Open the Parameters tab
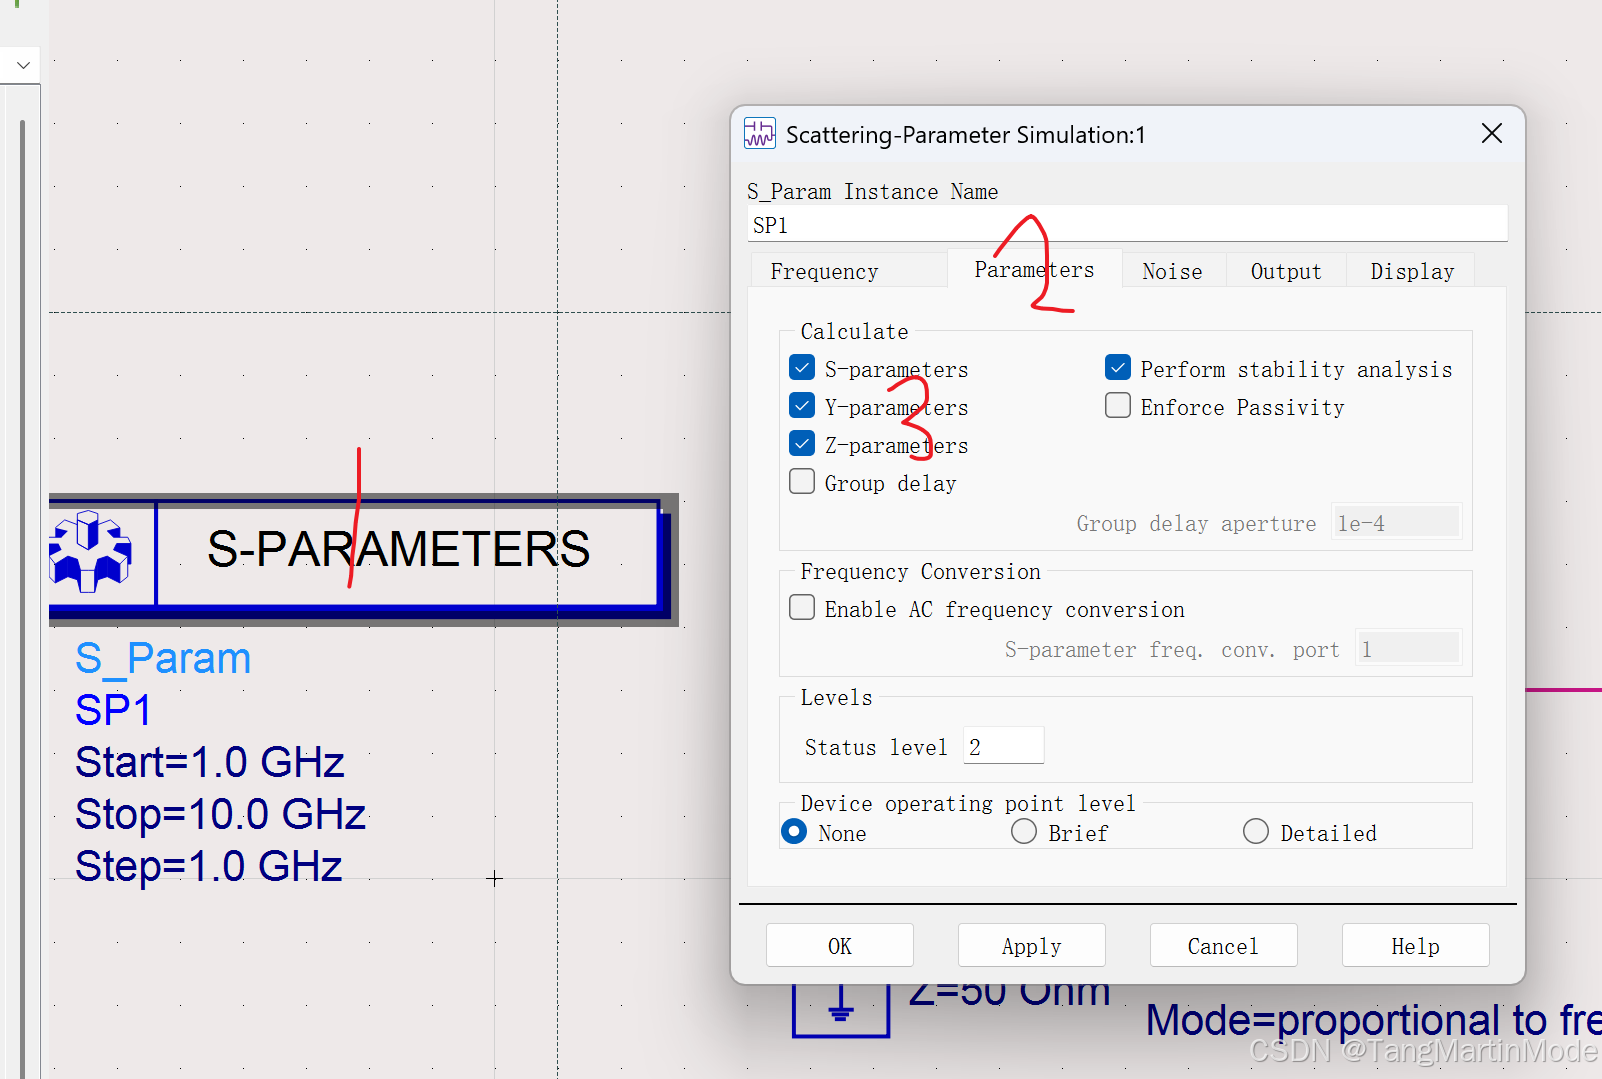Image resolution: width=1602 pixels, height=1079 pixels. click(x=1034, y=269)
